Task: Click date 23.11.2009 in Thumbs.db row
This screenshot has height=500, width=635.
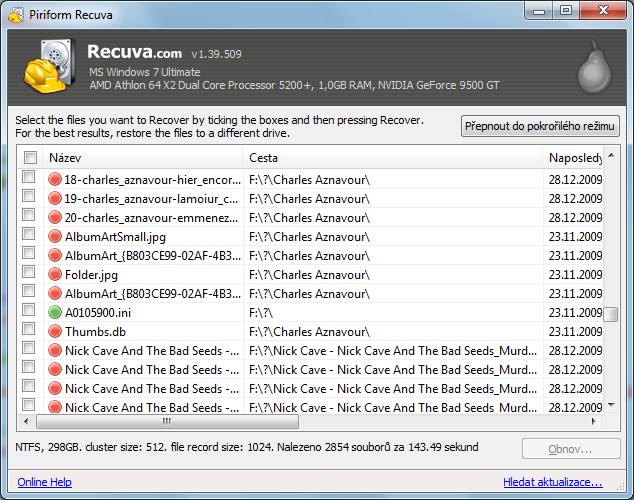Action: pyautogui.click(x=575, y=332)
